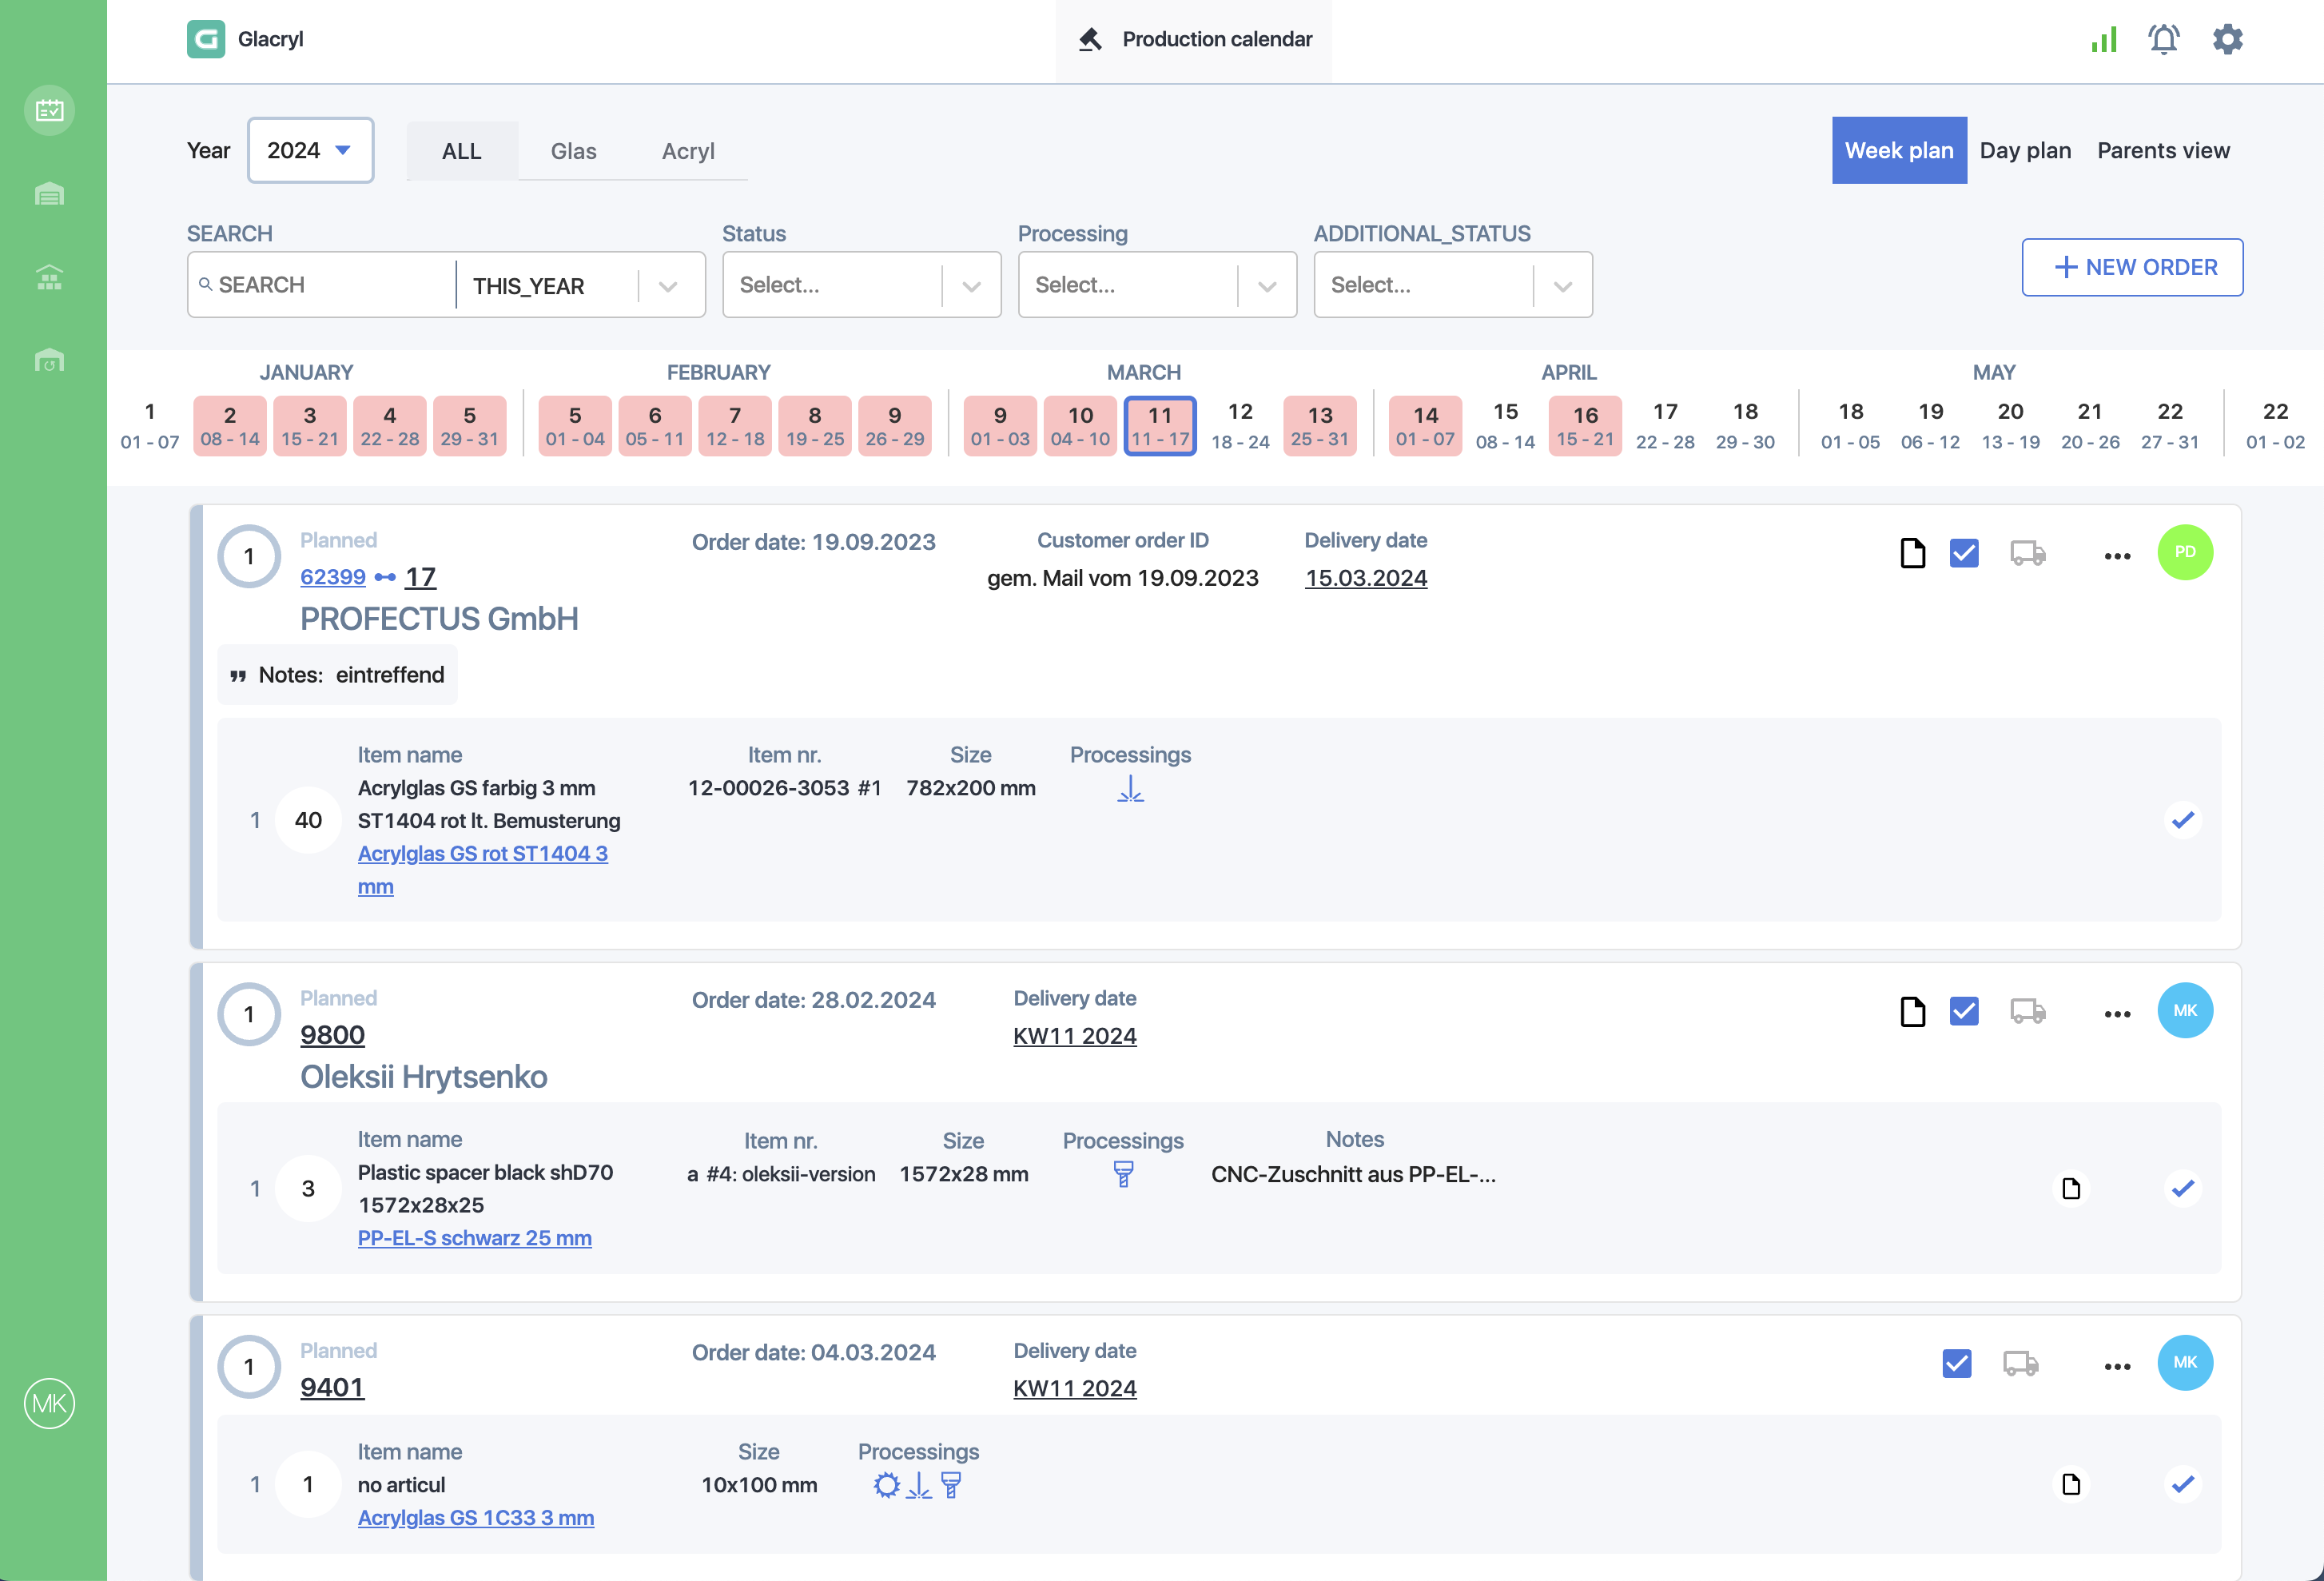The width and height of the screenshot is (2324, 1581).
Task: Switch to the Glas tab
Action: [x=573, y=151]
